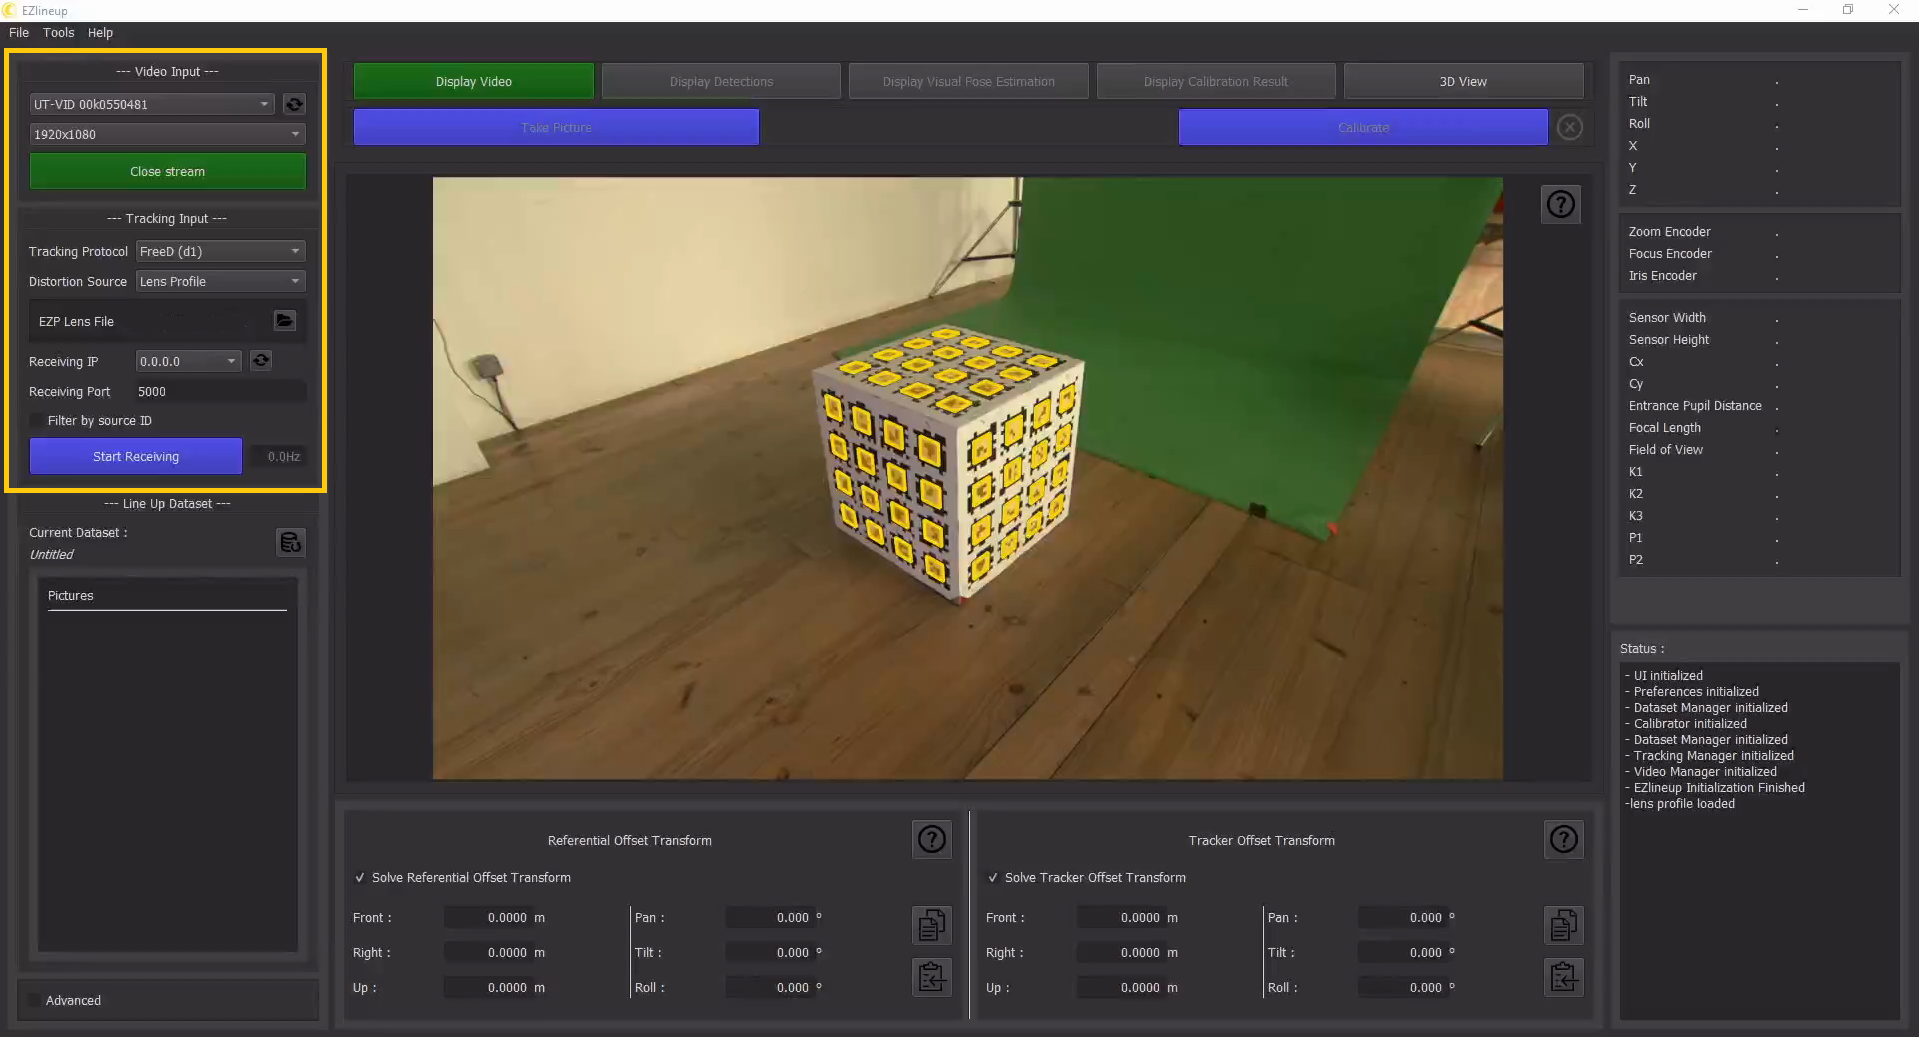Toggle the Advanced checkbox
The height and width of the screenshot is (1037, 1919).
coord(35,1000)
